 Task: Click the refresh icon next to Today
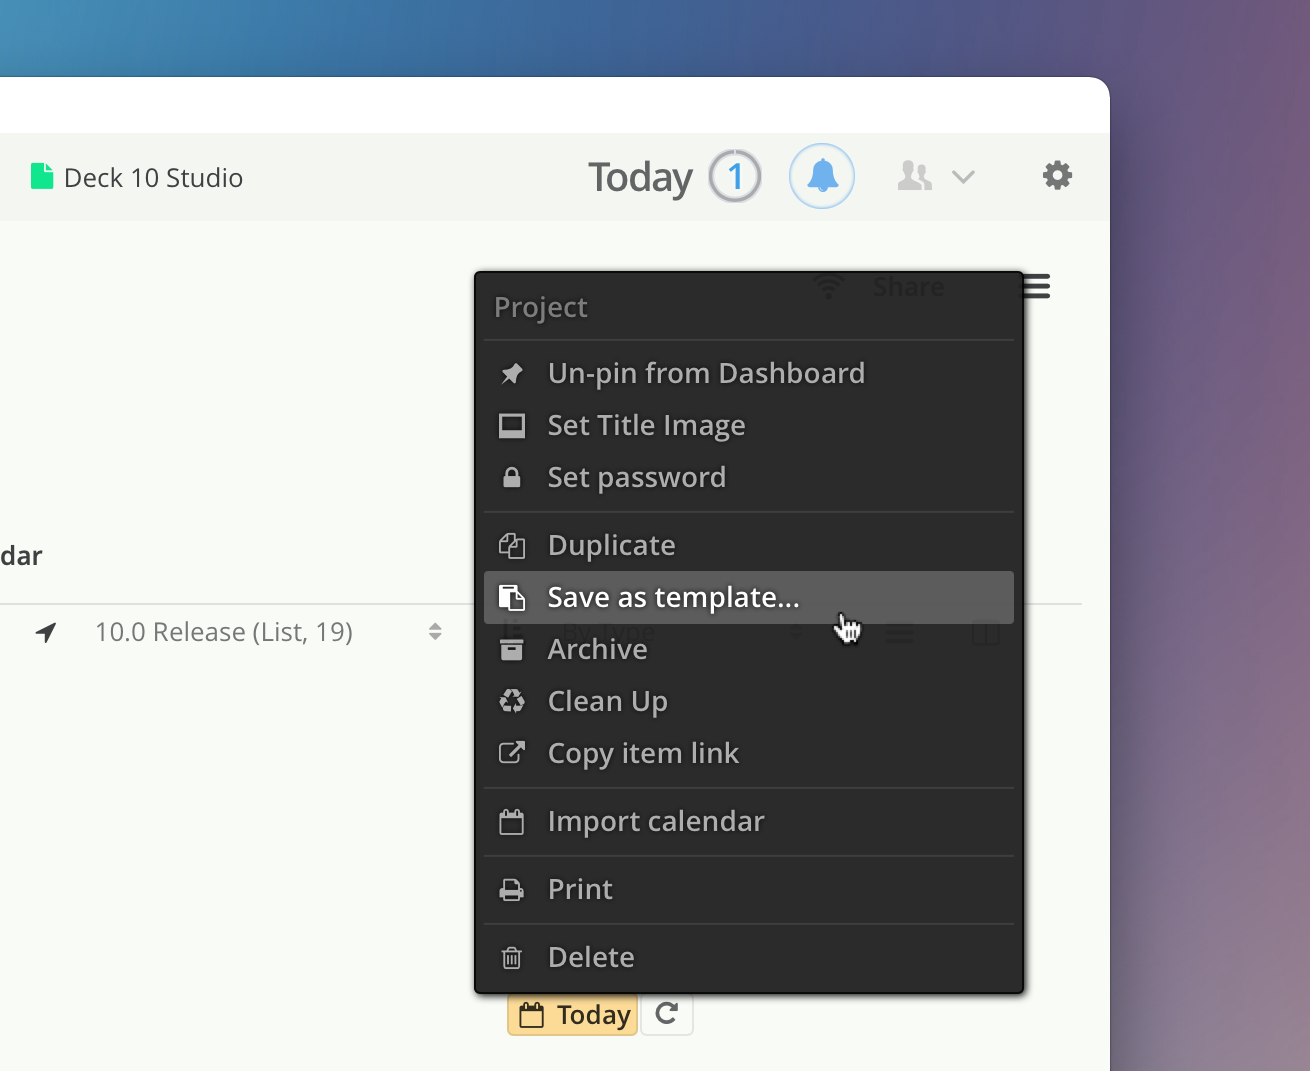click(667, 1014)
